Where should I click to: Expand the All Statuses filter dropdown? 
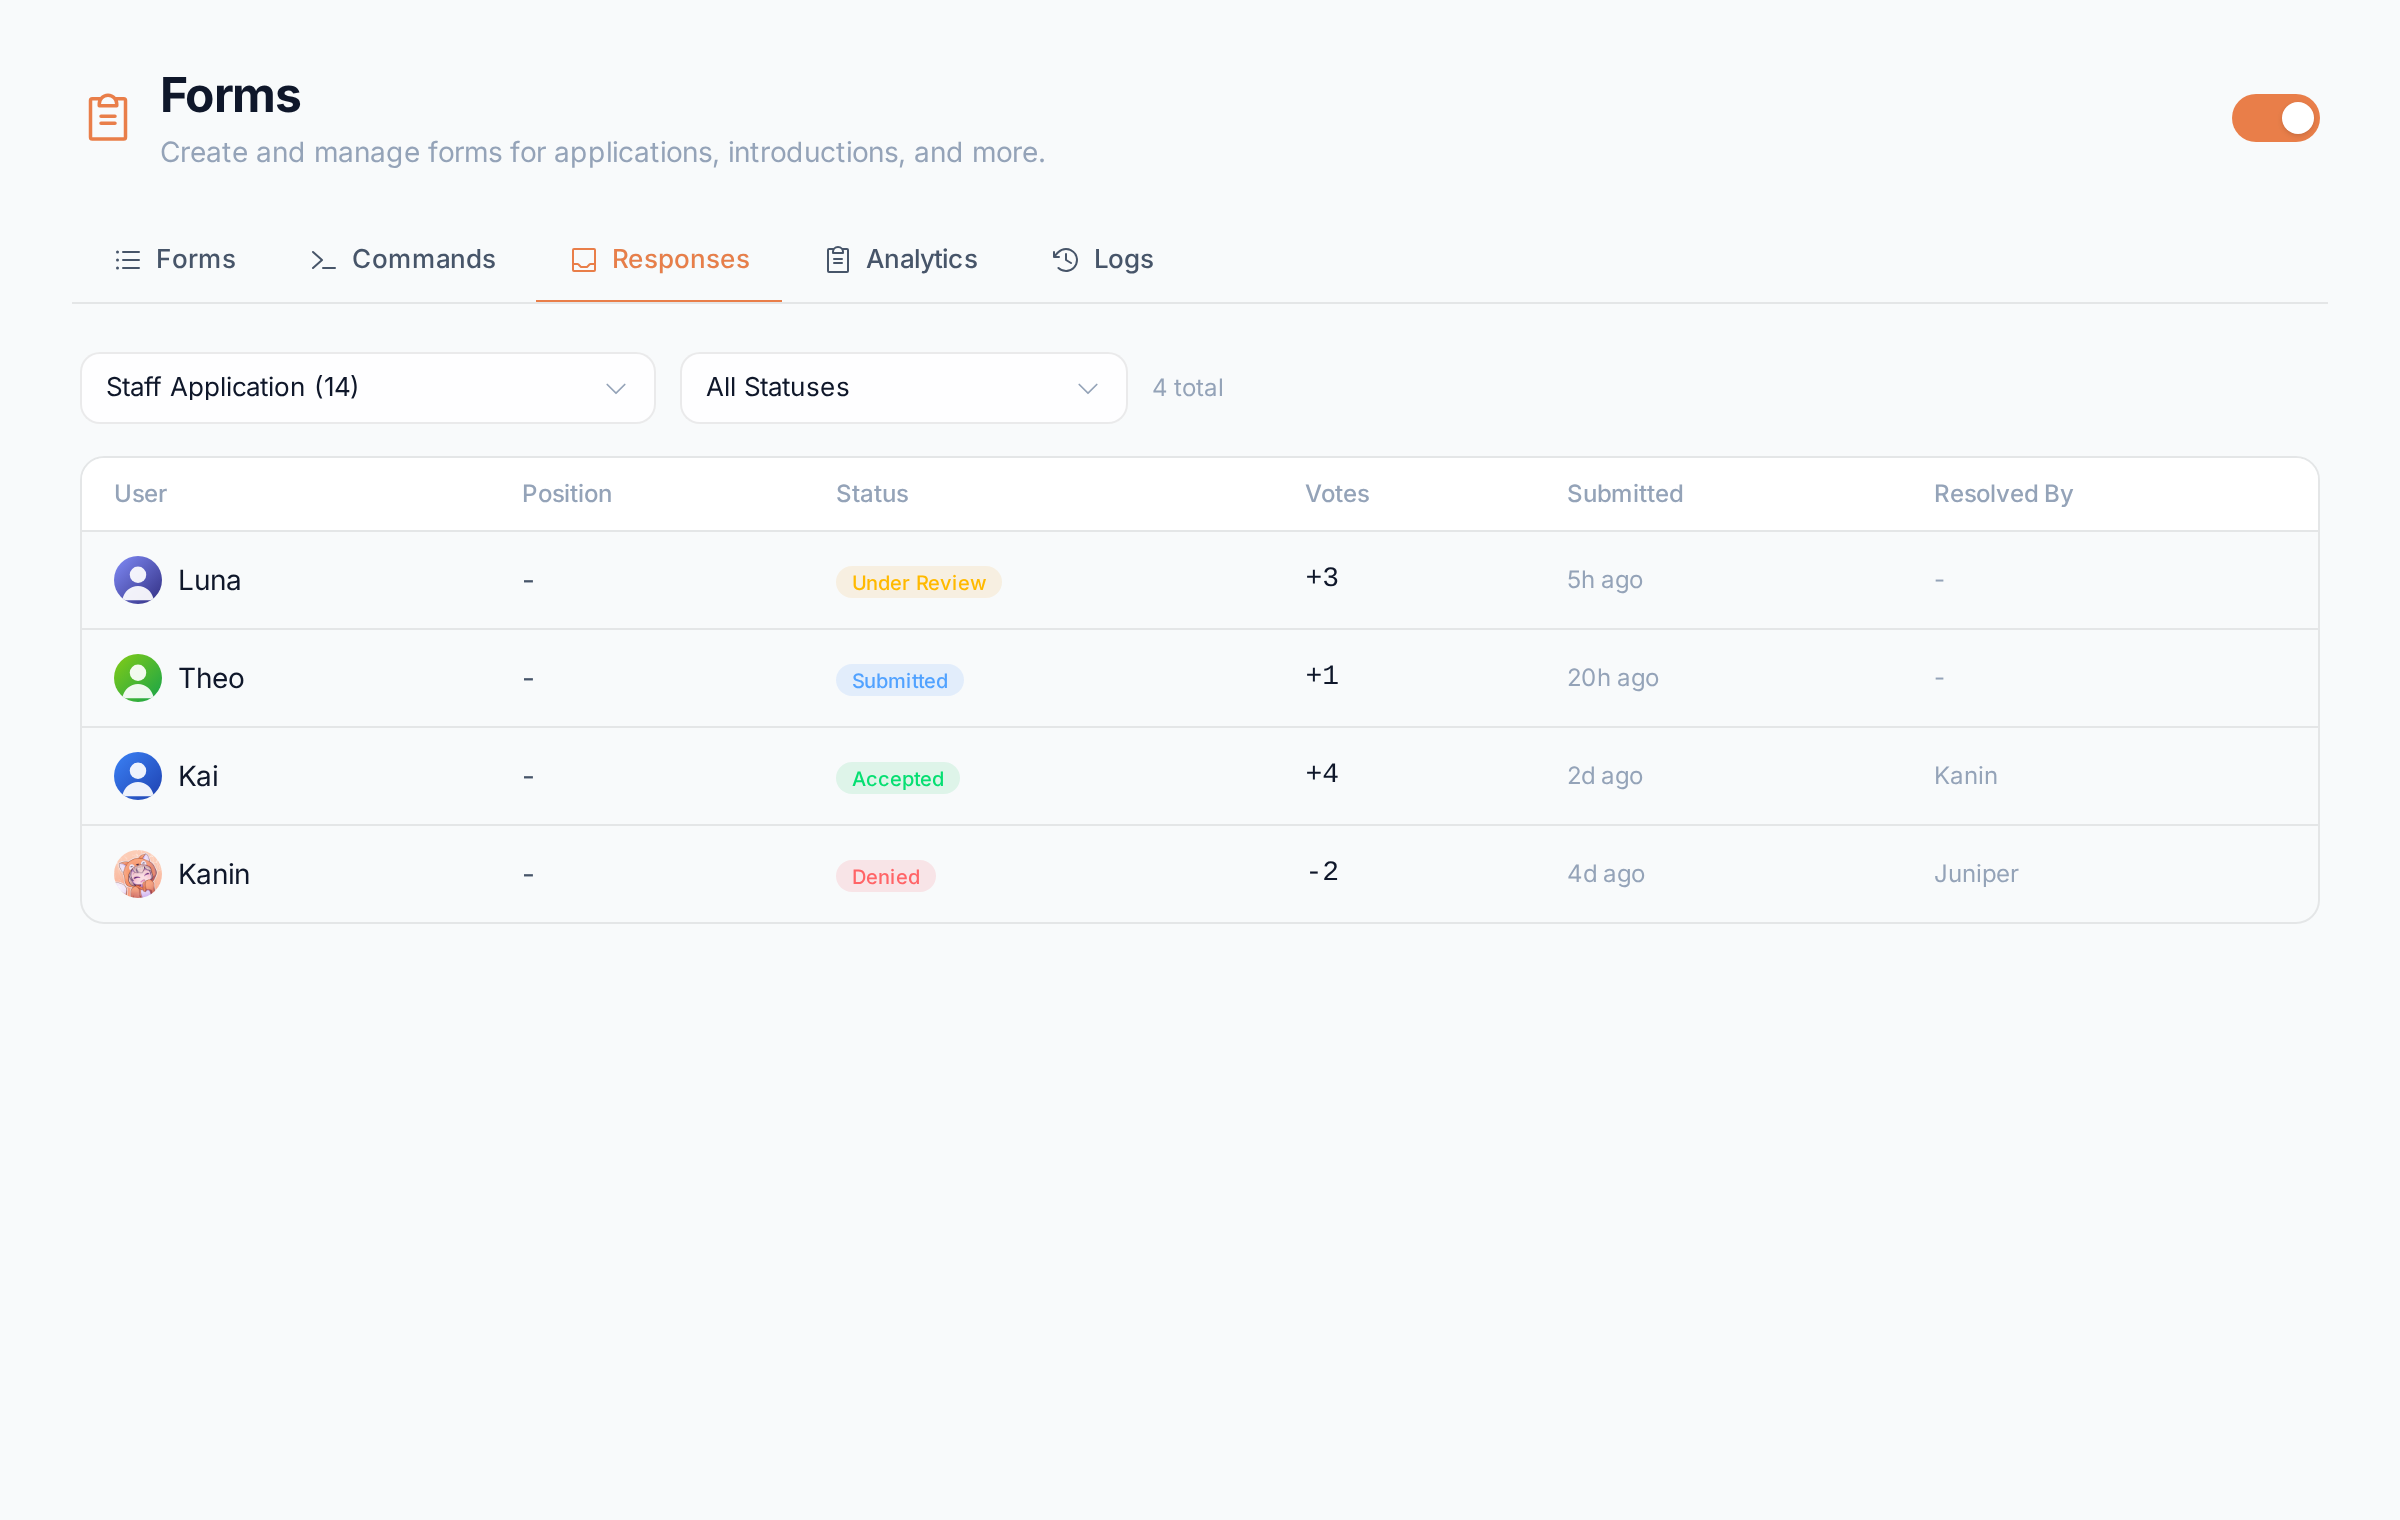coord(904,388)
